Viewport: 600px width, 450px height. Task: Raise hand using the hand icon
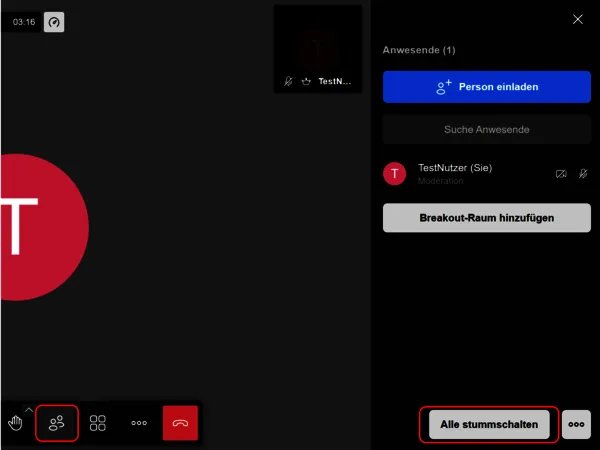pyautogui.click(x=14, y=423)
